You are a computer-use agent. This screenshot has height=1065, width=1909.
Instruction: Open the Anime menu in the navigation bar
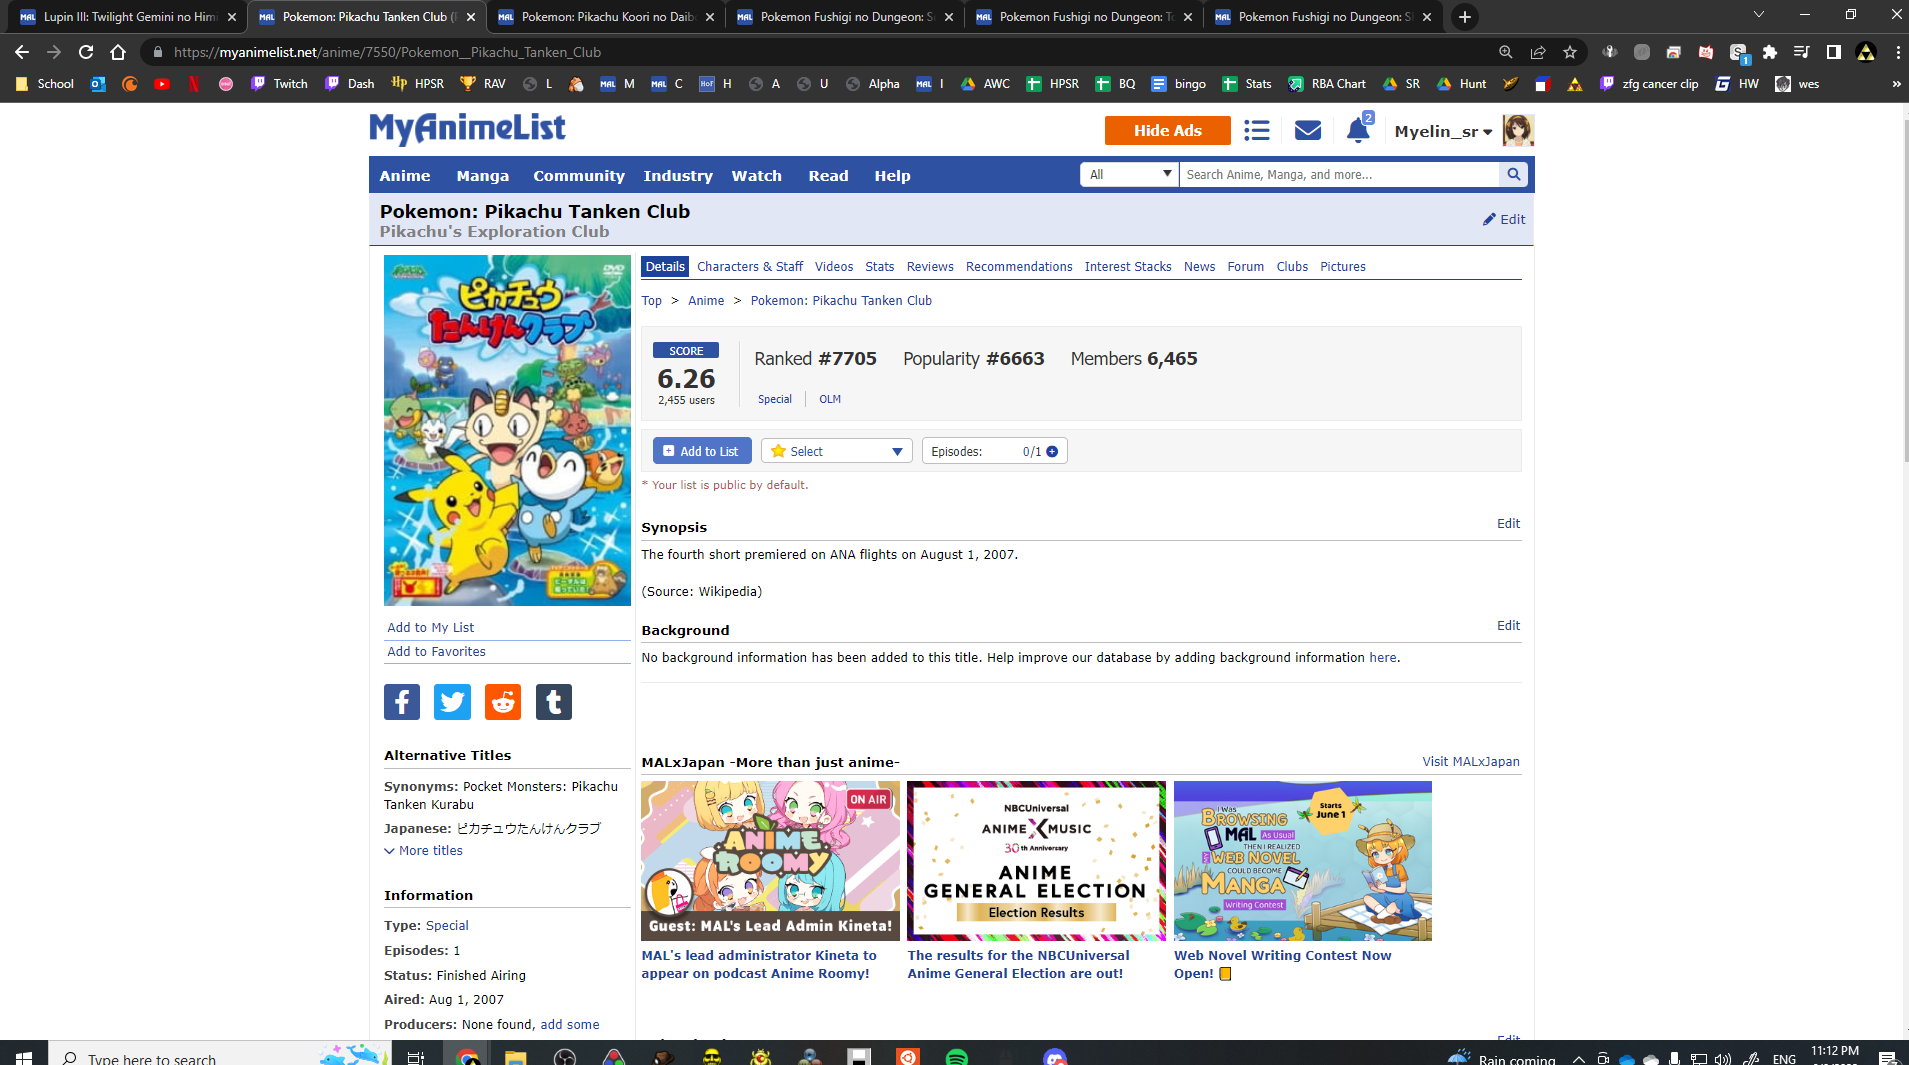tap(405, 176)
